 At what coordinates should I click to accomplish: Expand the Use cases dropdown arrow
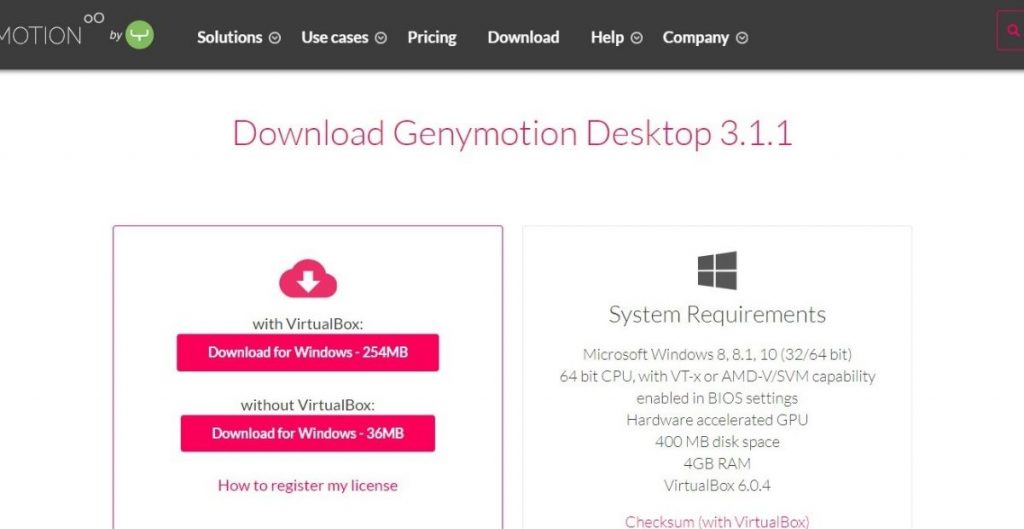[x=381, y=38]
